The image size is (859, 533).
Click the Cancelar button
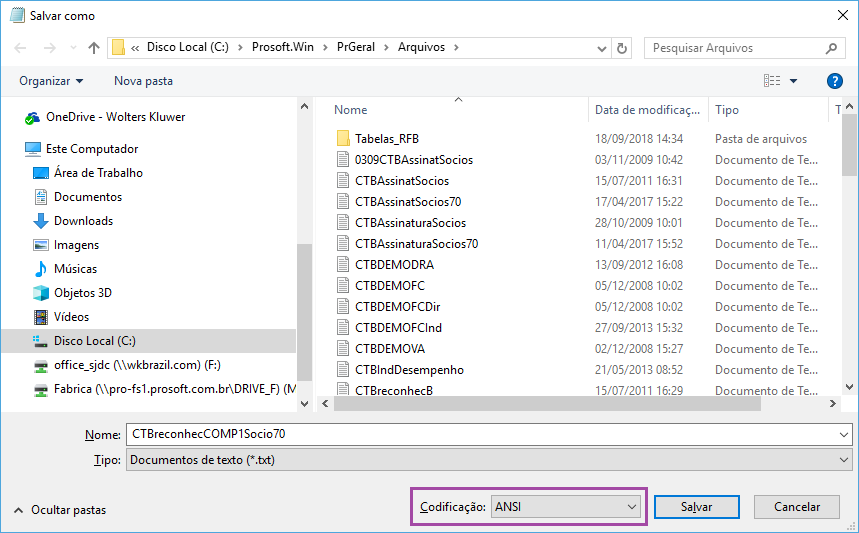(x=797, y=507)
